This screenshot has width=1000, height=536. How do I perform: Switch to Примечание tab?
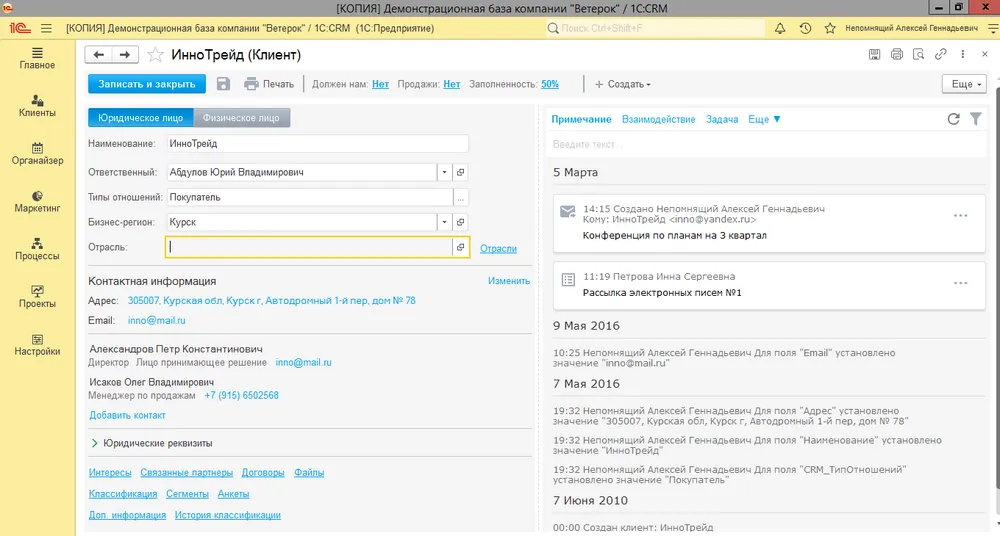click(x=581, y=119)
